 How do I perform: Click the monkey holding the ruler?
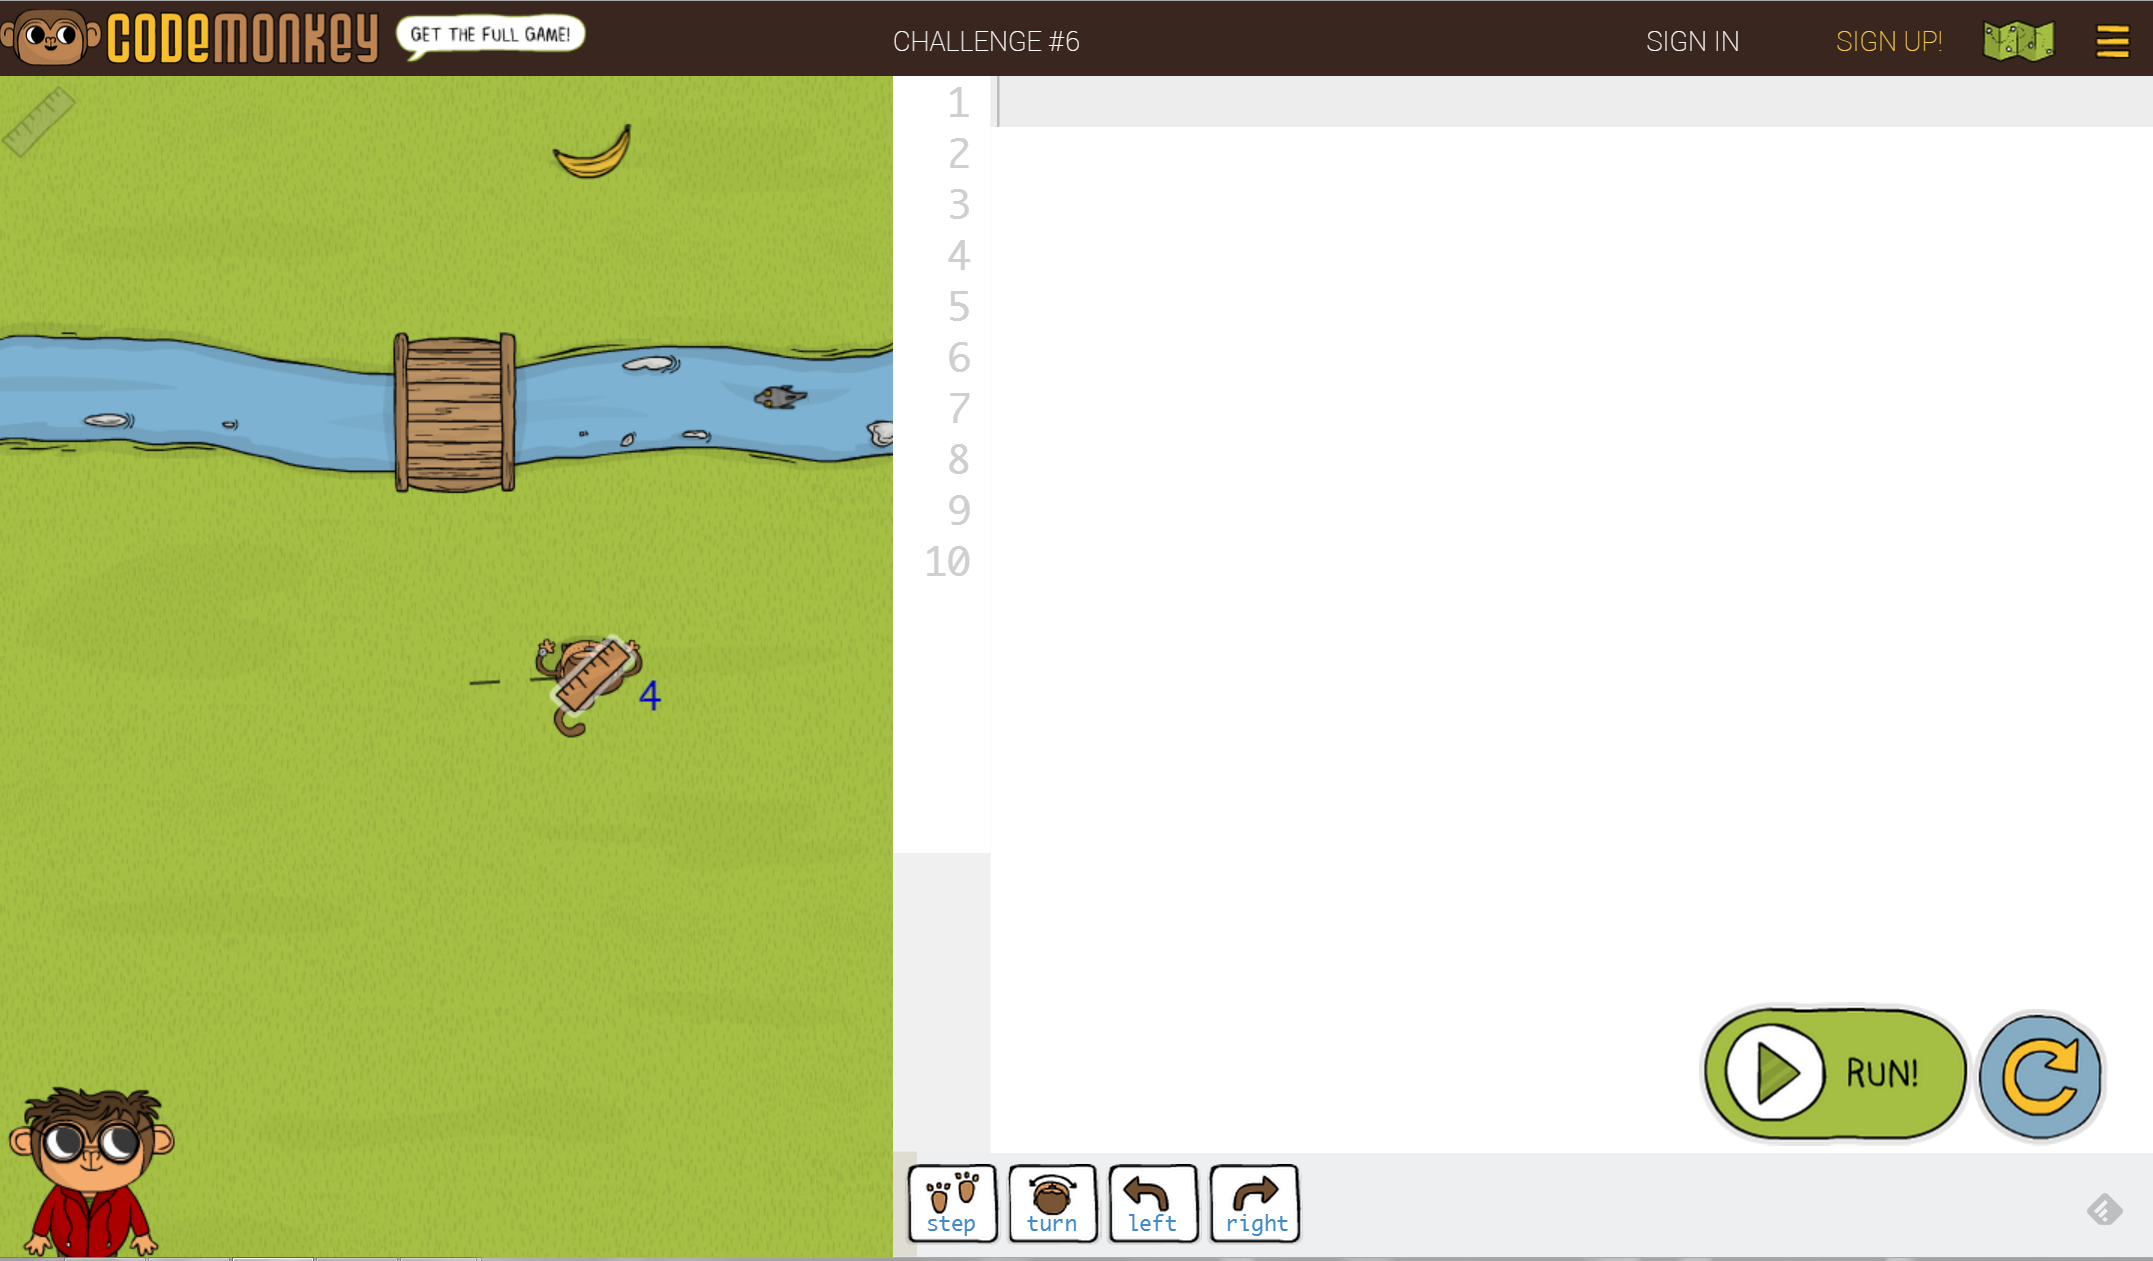click(x=588, y=683)
